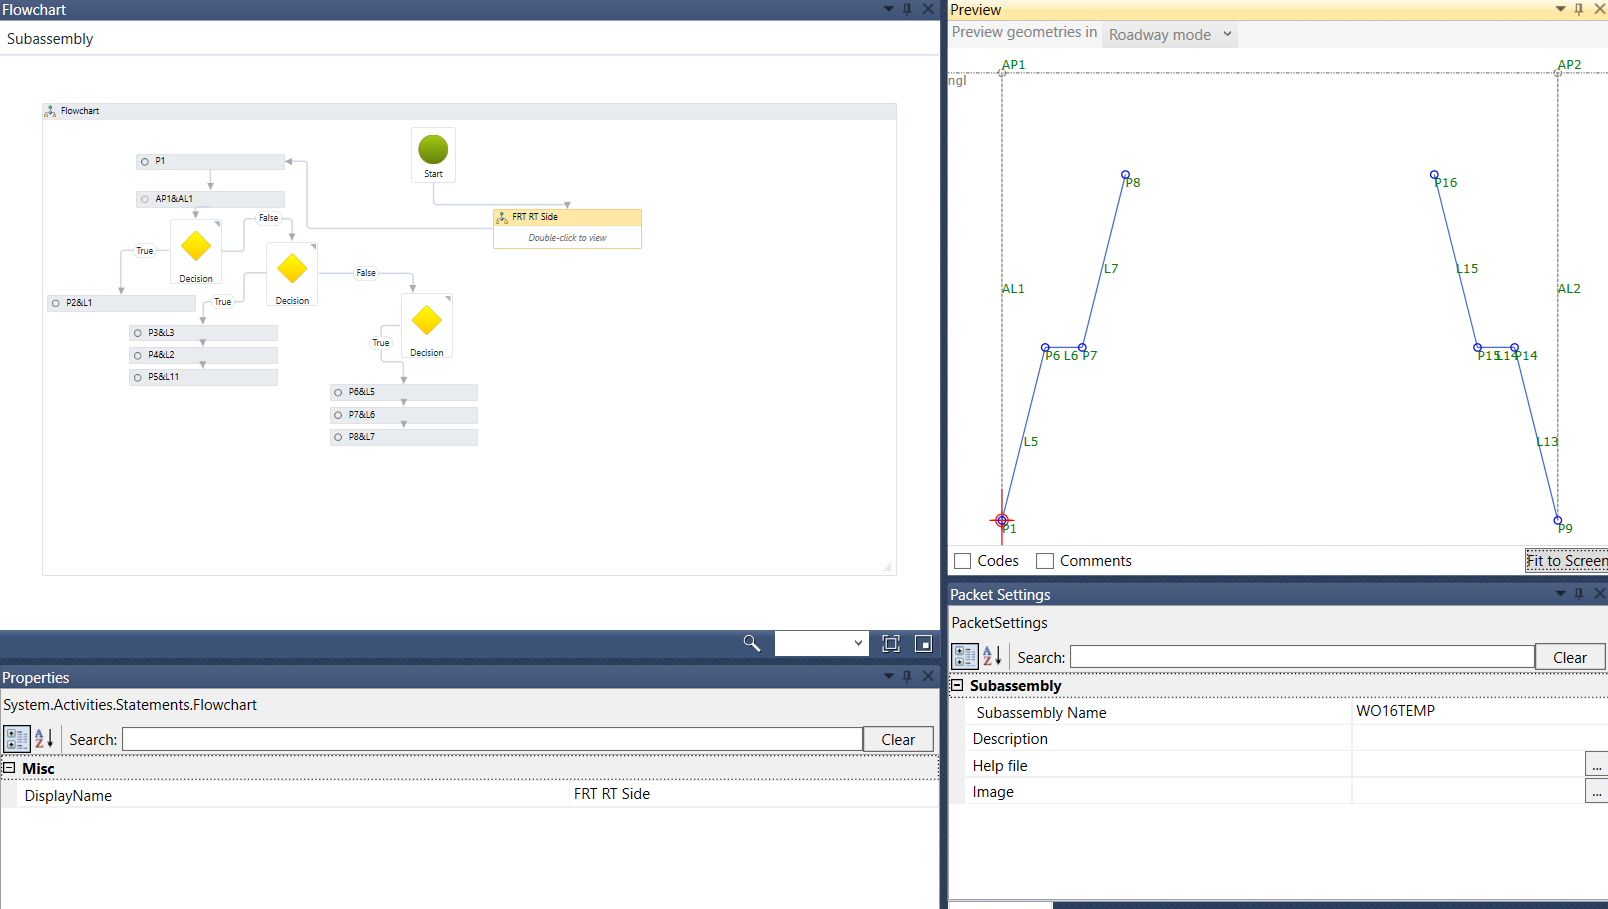This screenshot has width=1608, height=909.
Task: Click the flowchart zoom magnifier icon
Action: (x=752, y=643)
